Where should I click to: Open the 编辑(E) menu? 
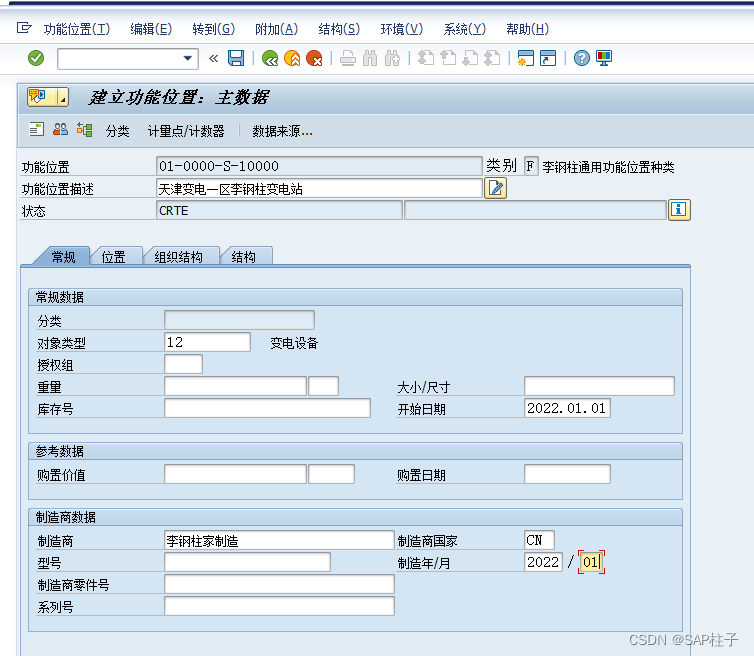pyautogui.click(x=151, y=29)
